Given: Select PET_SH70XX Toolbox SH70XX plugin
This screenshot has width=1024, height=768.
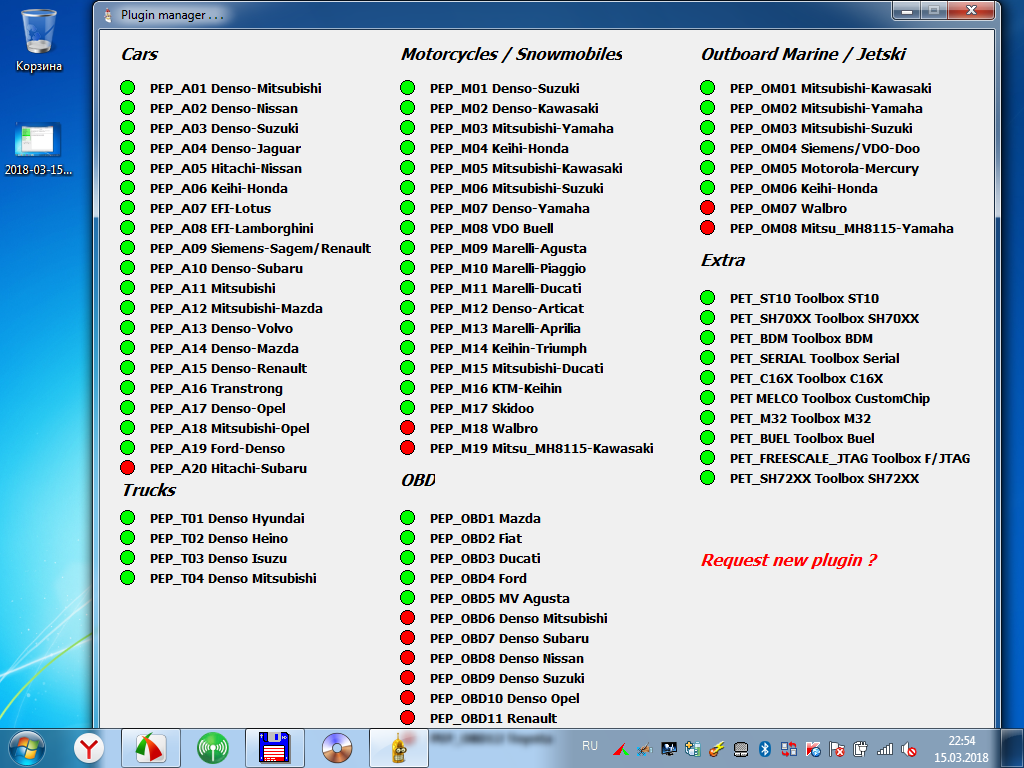Looking at the screenshot, I should pyautogui.click(x=824, y=318).
